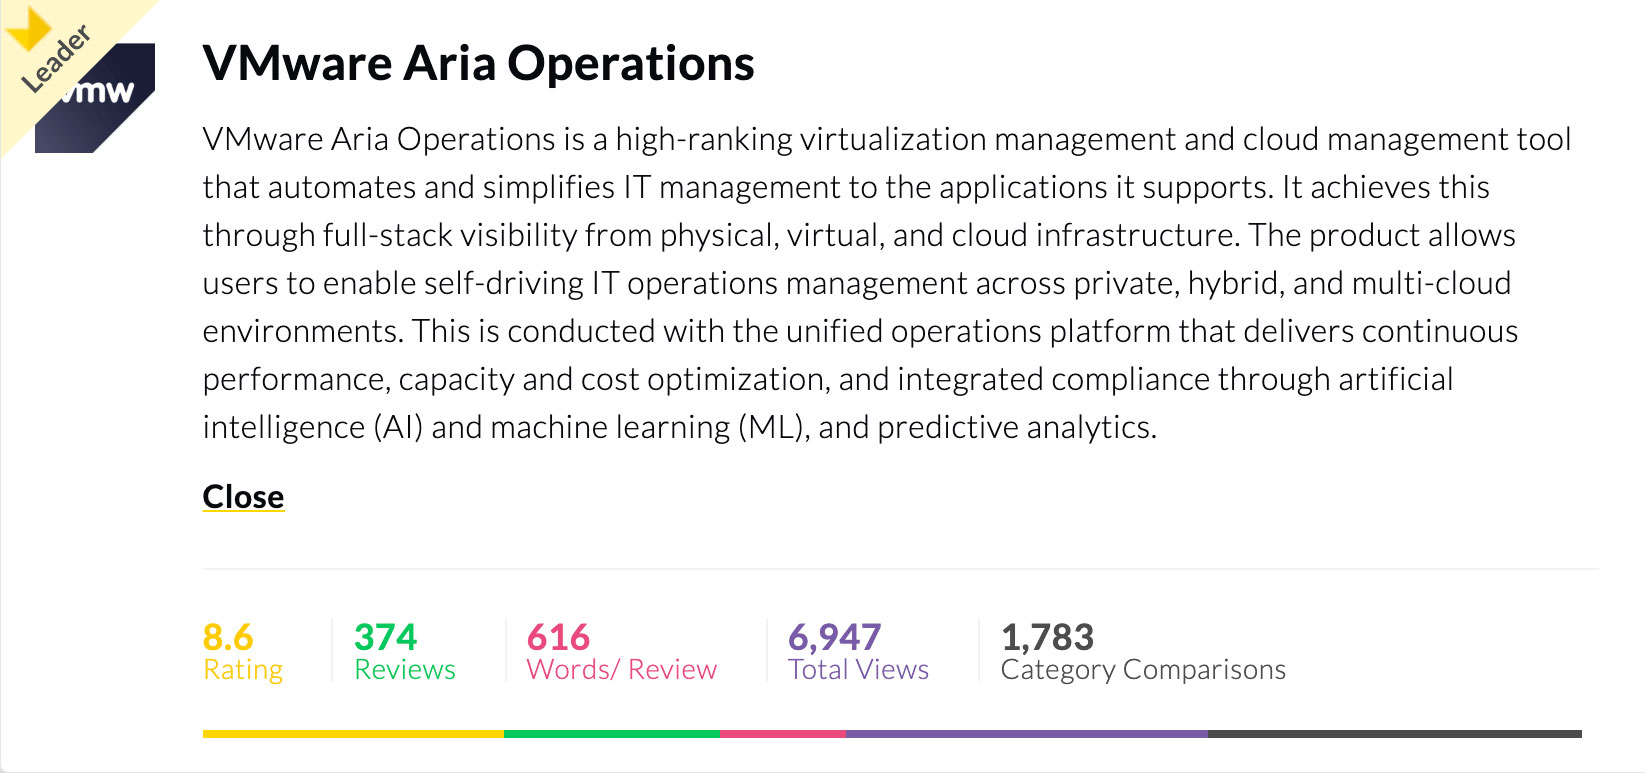Click the Total Views label

click(858, 670)
